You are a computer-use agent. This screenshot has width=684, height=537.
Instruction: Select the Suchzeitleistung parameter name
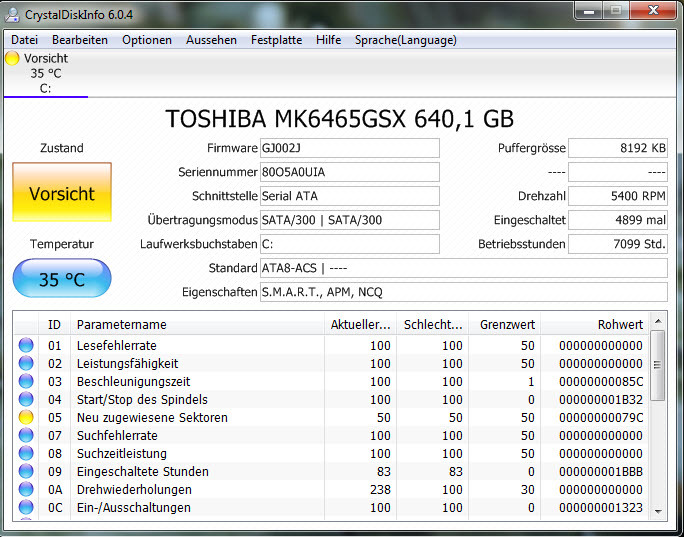122,454
